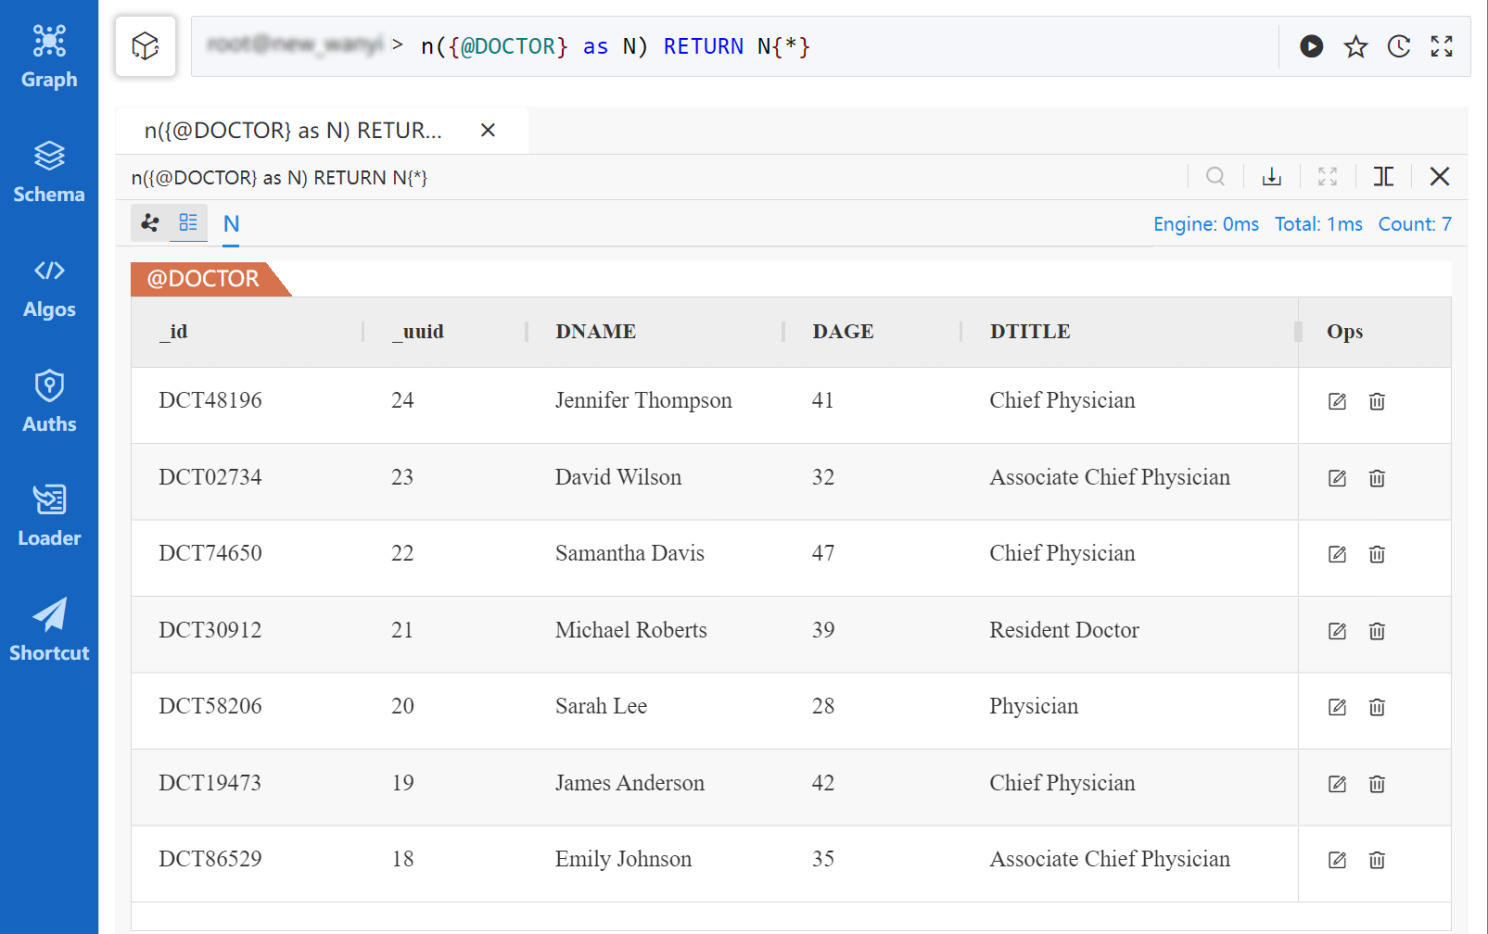Open the Loader panel
This screenshot has width=1488, height=934.
48,515
